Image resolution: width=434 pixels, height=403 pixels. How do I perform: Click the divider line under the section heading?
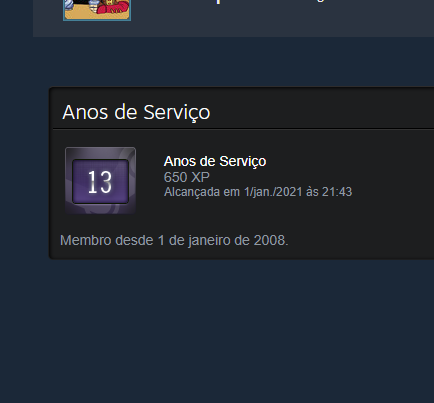click(x=243, y=128)
